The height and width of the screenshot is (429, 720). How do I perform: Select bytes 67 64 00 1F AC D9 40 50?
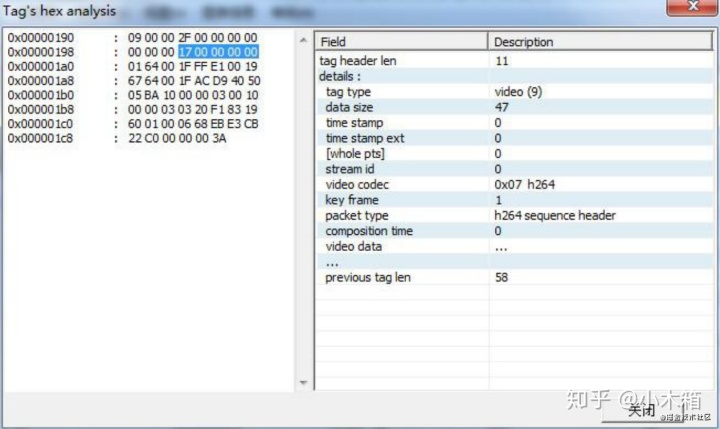click(x=194, y=81)
